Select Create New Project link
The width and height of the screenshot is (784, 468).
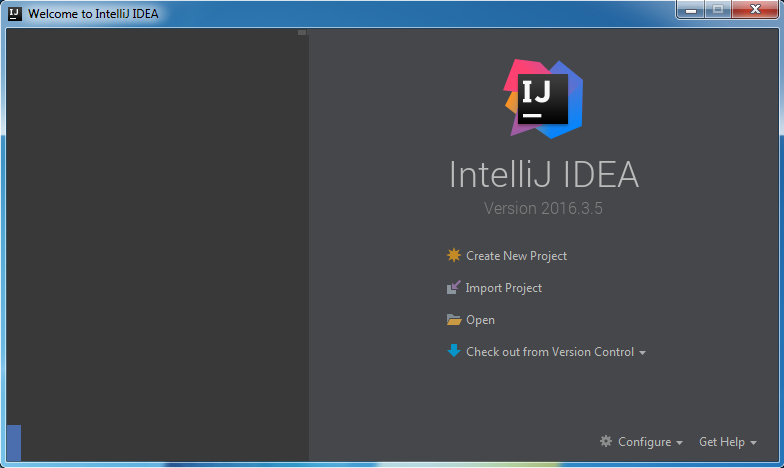point(516,256)
